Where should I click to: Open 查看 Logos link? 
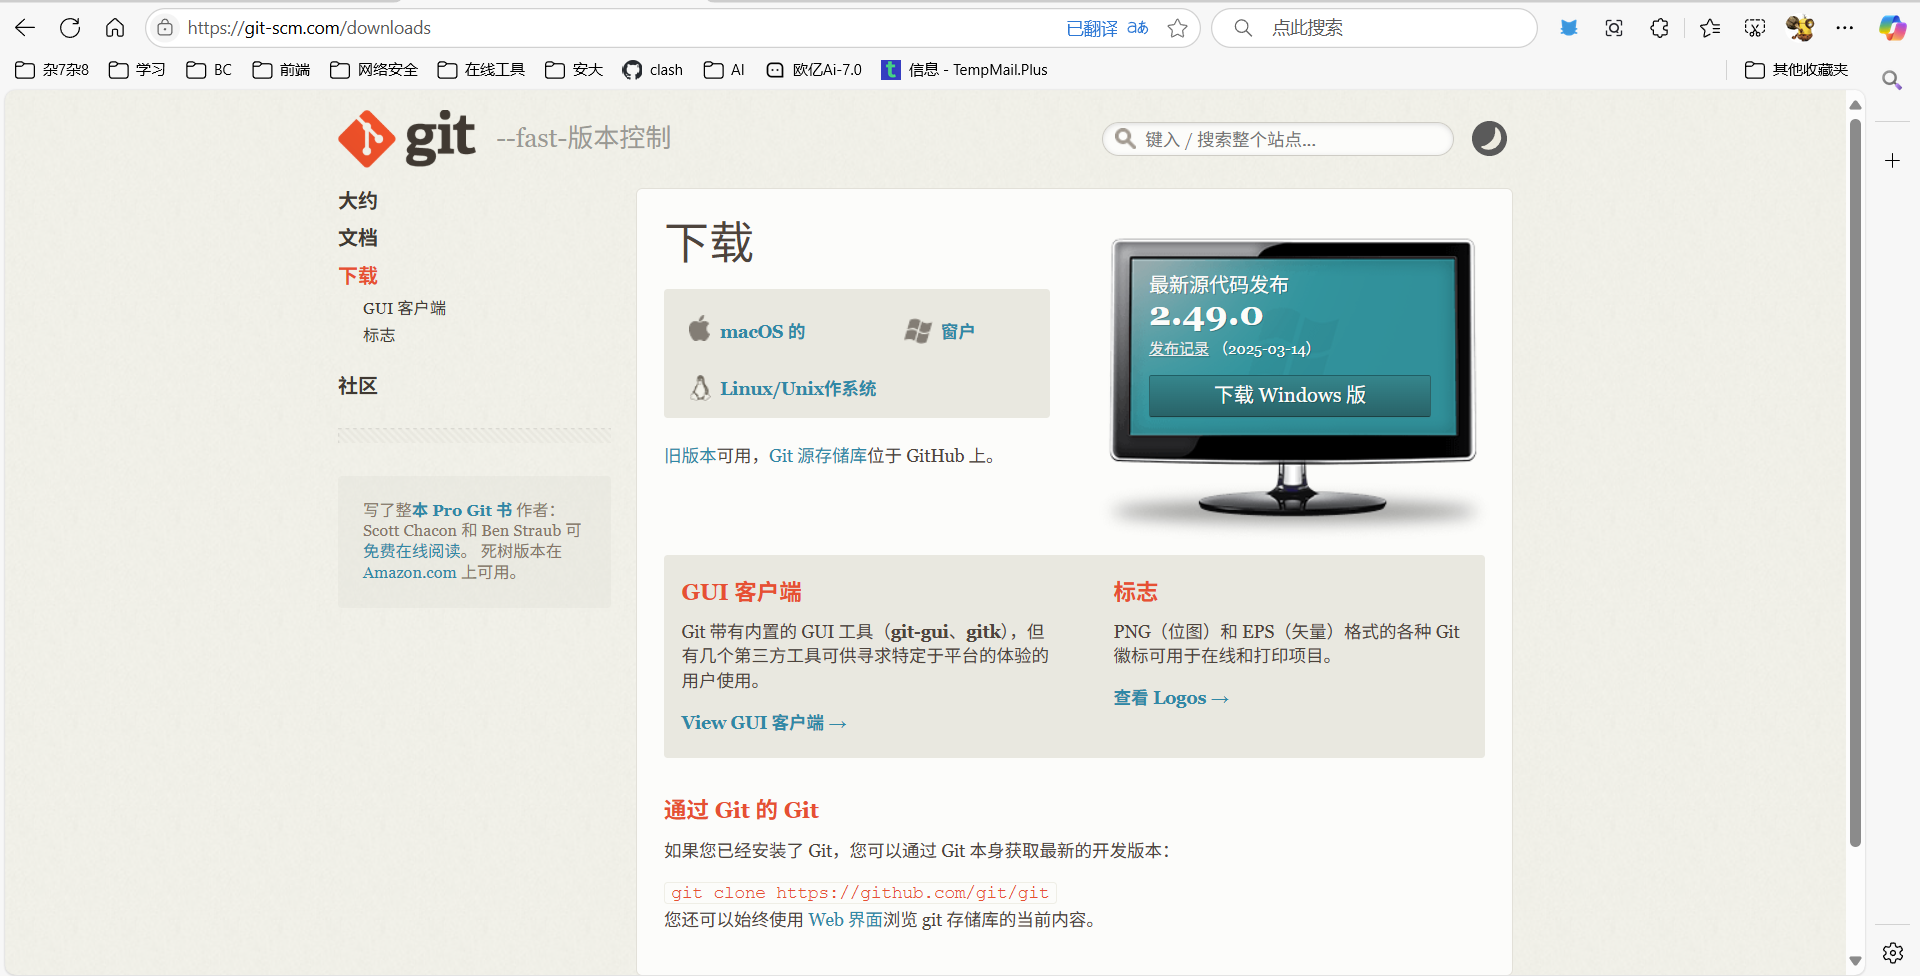(x=1171, y=698)
